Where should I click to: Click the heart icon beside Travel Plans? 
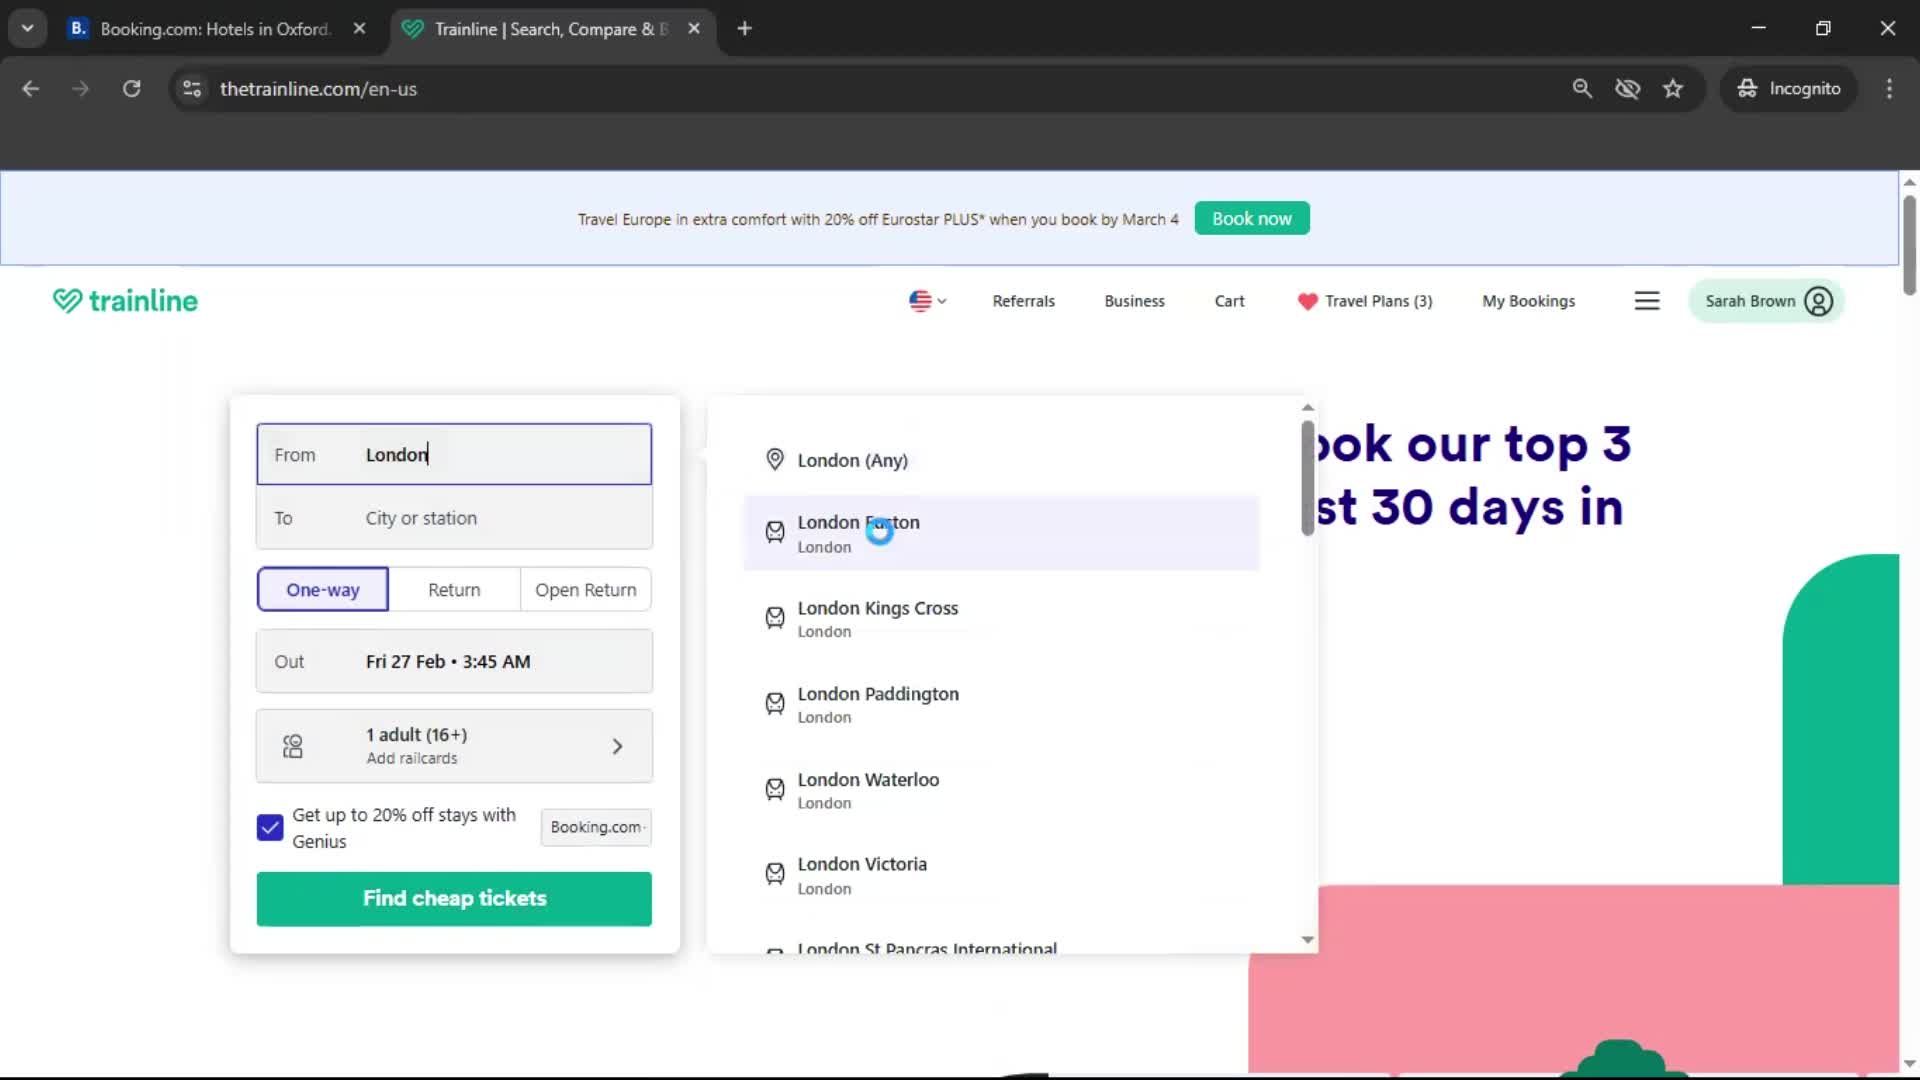[x=1307, y=301]
